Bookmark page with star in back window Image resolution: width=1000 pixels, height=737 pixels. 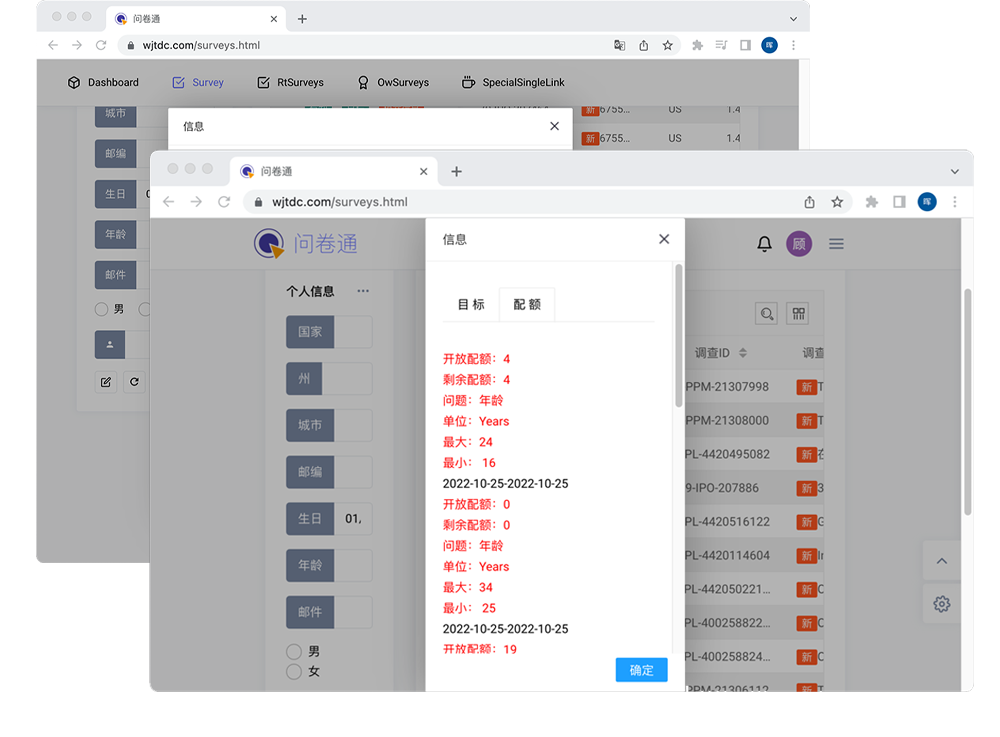pyautogui.click(x=667, y=45)
